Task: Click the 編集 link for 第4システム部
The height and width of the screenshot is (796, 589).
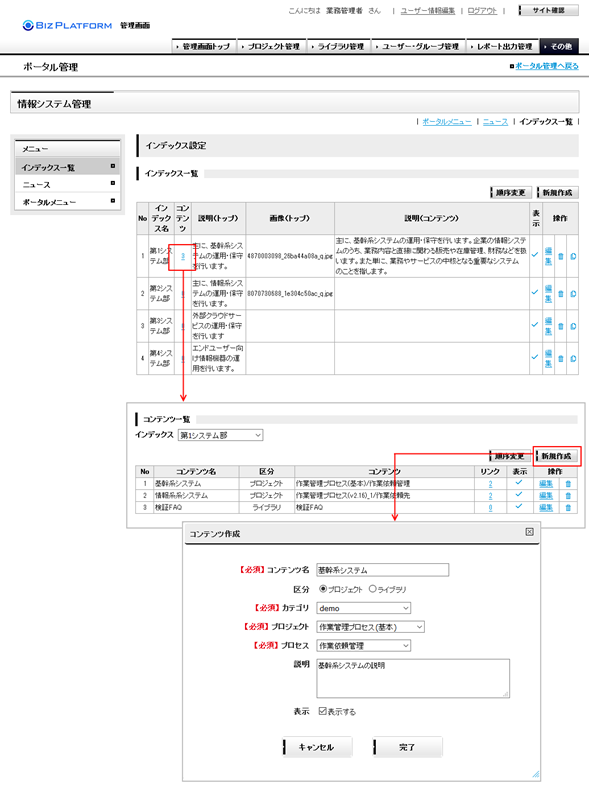Action: 548,358
